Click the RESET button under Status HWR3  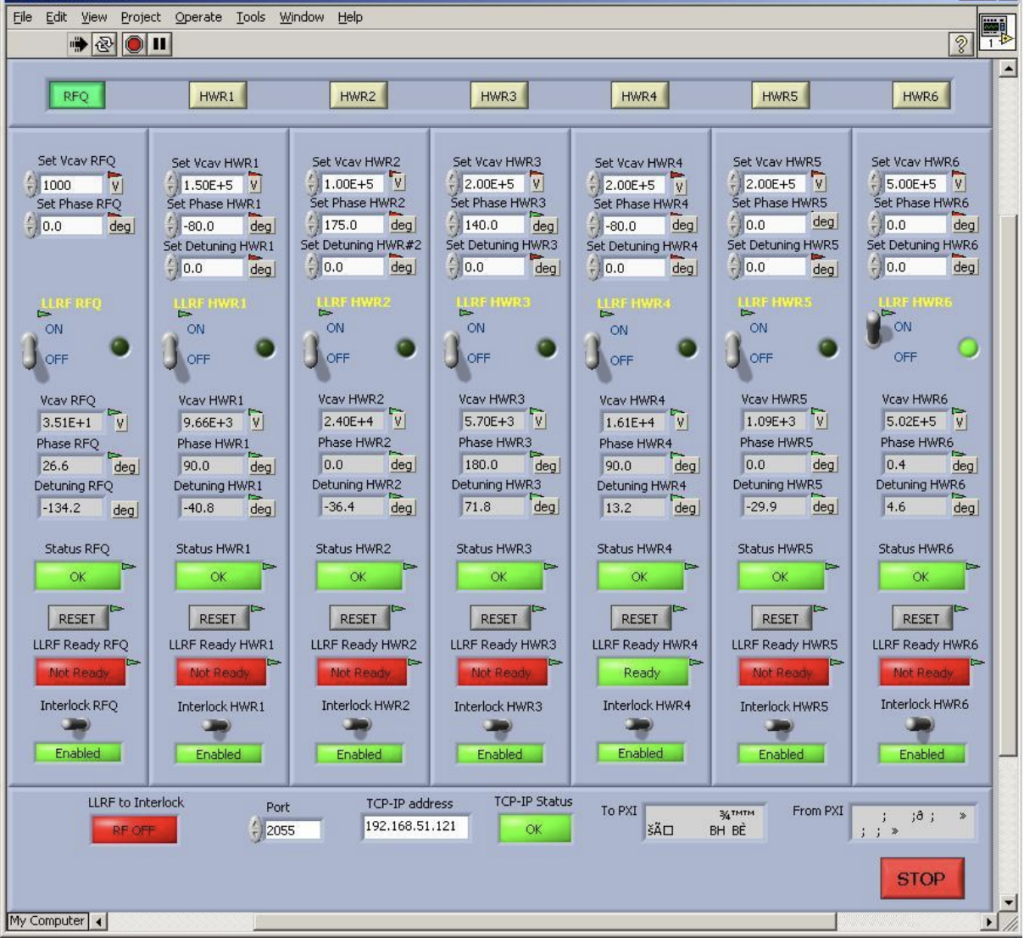pos(498,619)
